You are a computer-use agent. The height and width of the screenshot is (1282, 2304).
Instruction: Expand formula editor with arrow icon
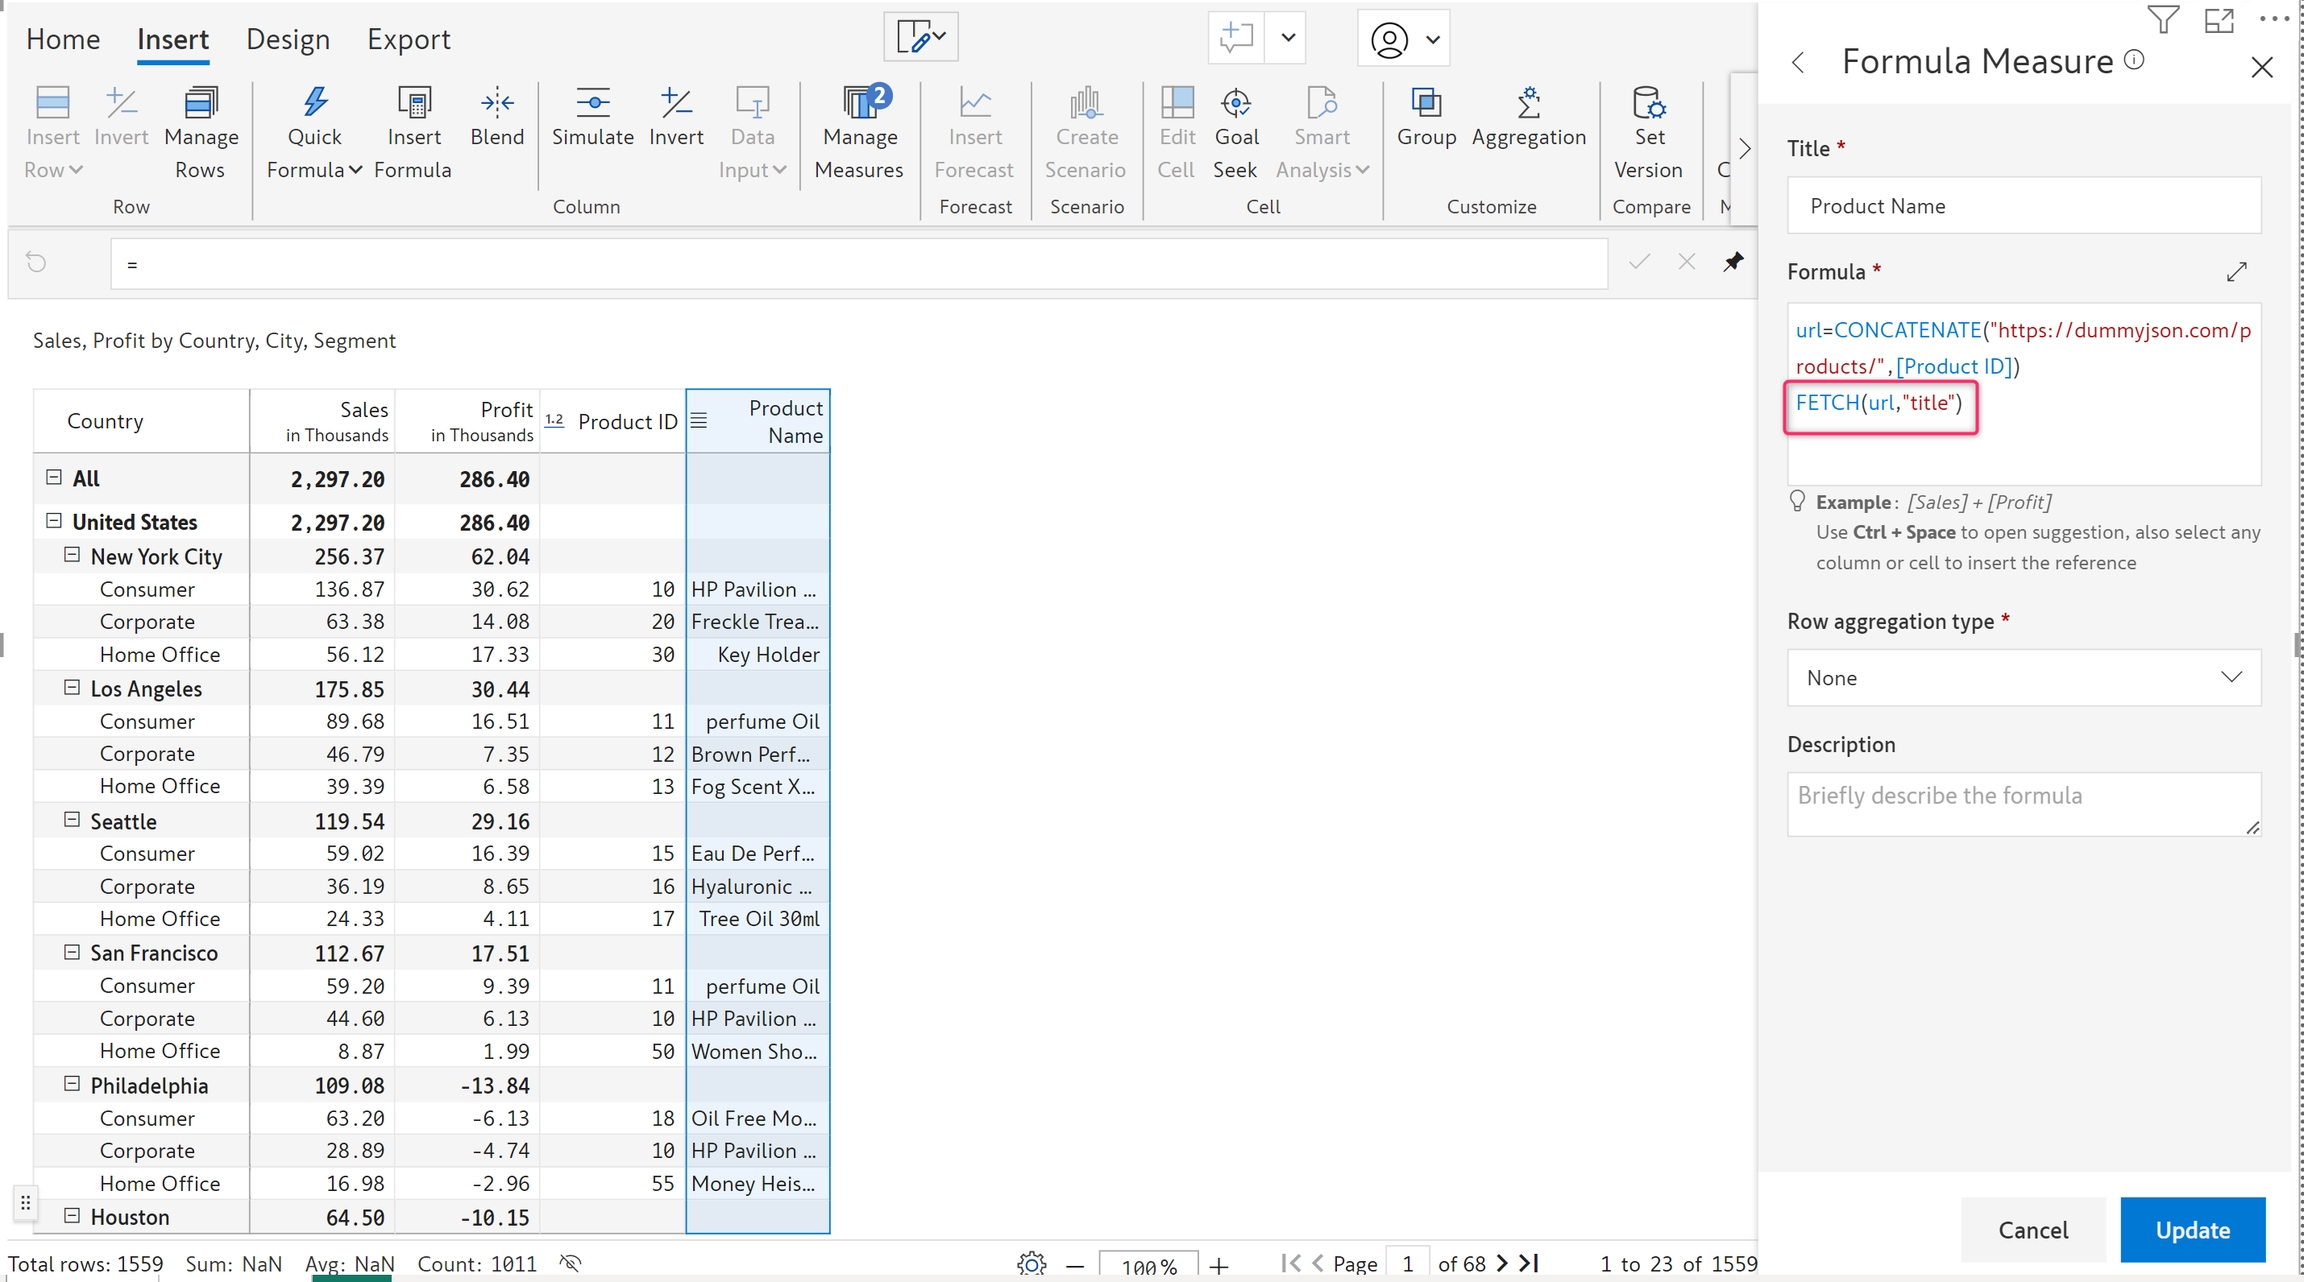[x=2237, y=272]
